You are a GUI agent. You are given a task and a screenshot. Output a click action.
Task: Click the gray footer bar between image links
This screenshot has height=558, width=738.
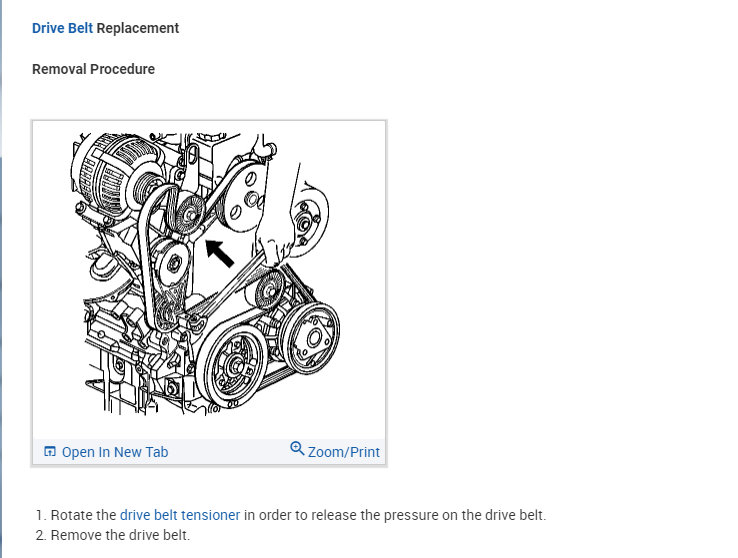(229, 452)
